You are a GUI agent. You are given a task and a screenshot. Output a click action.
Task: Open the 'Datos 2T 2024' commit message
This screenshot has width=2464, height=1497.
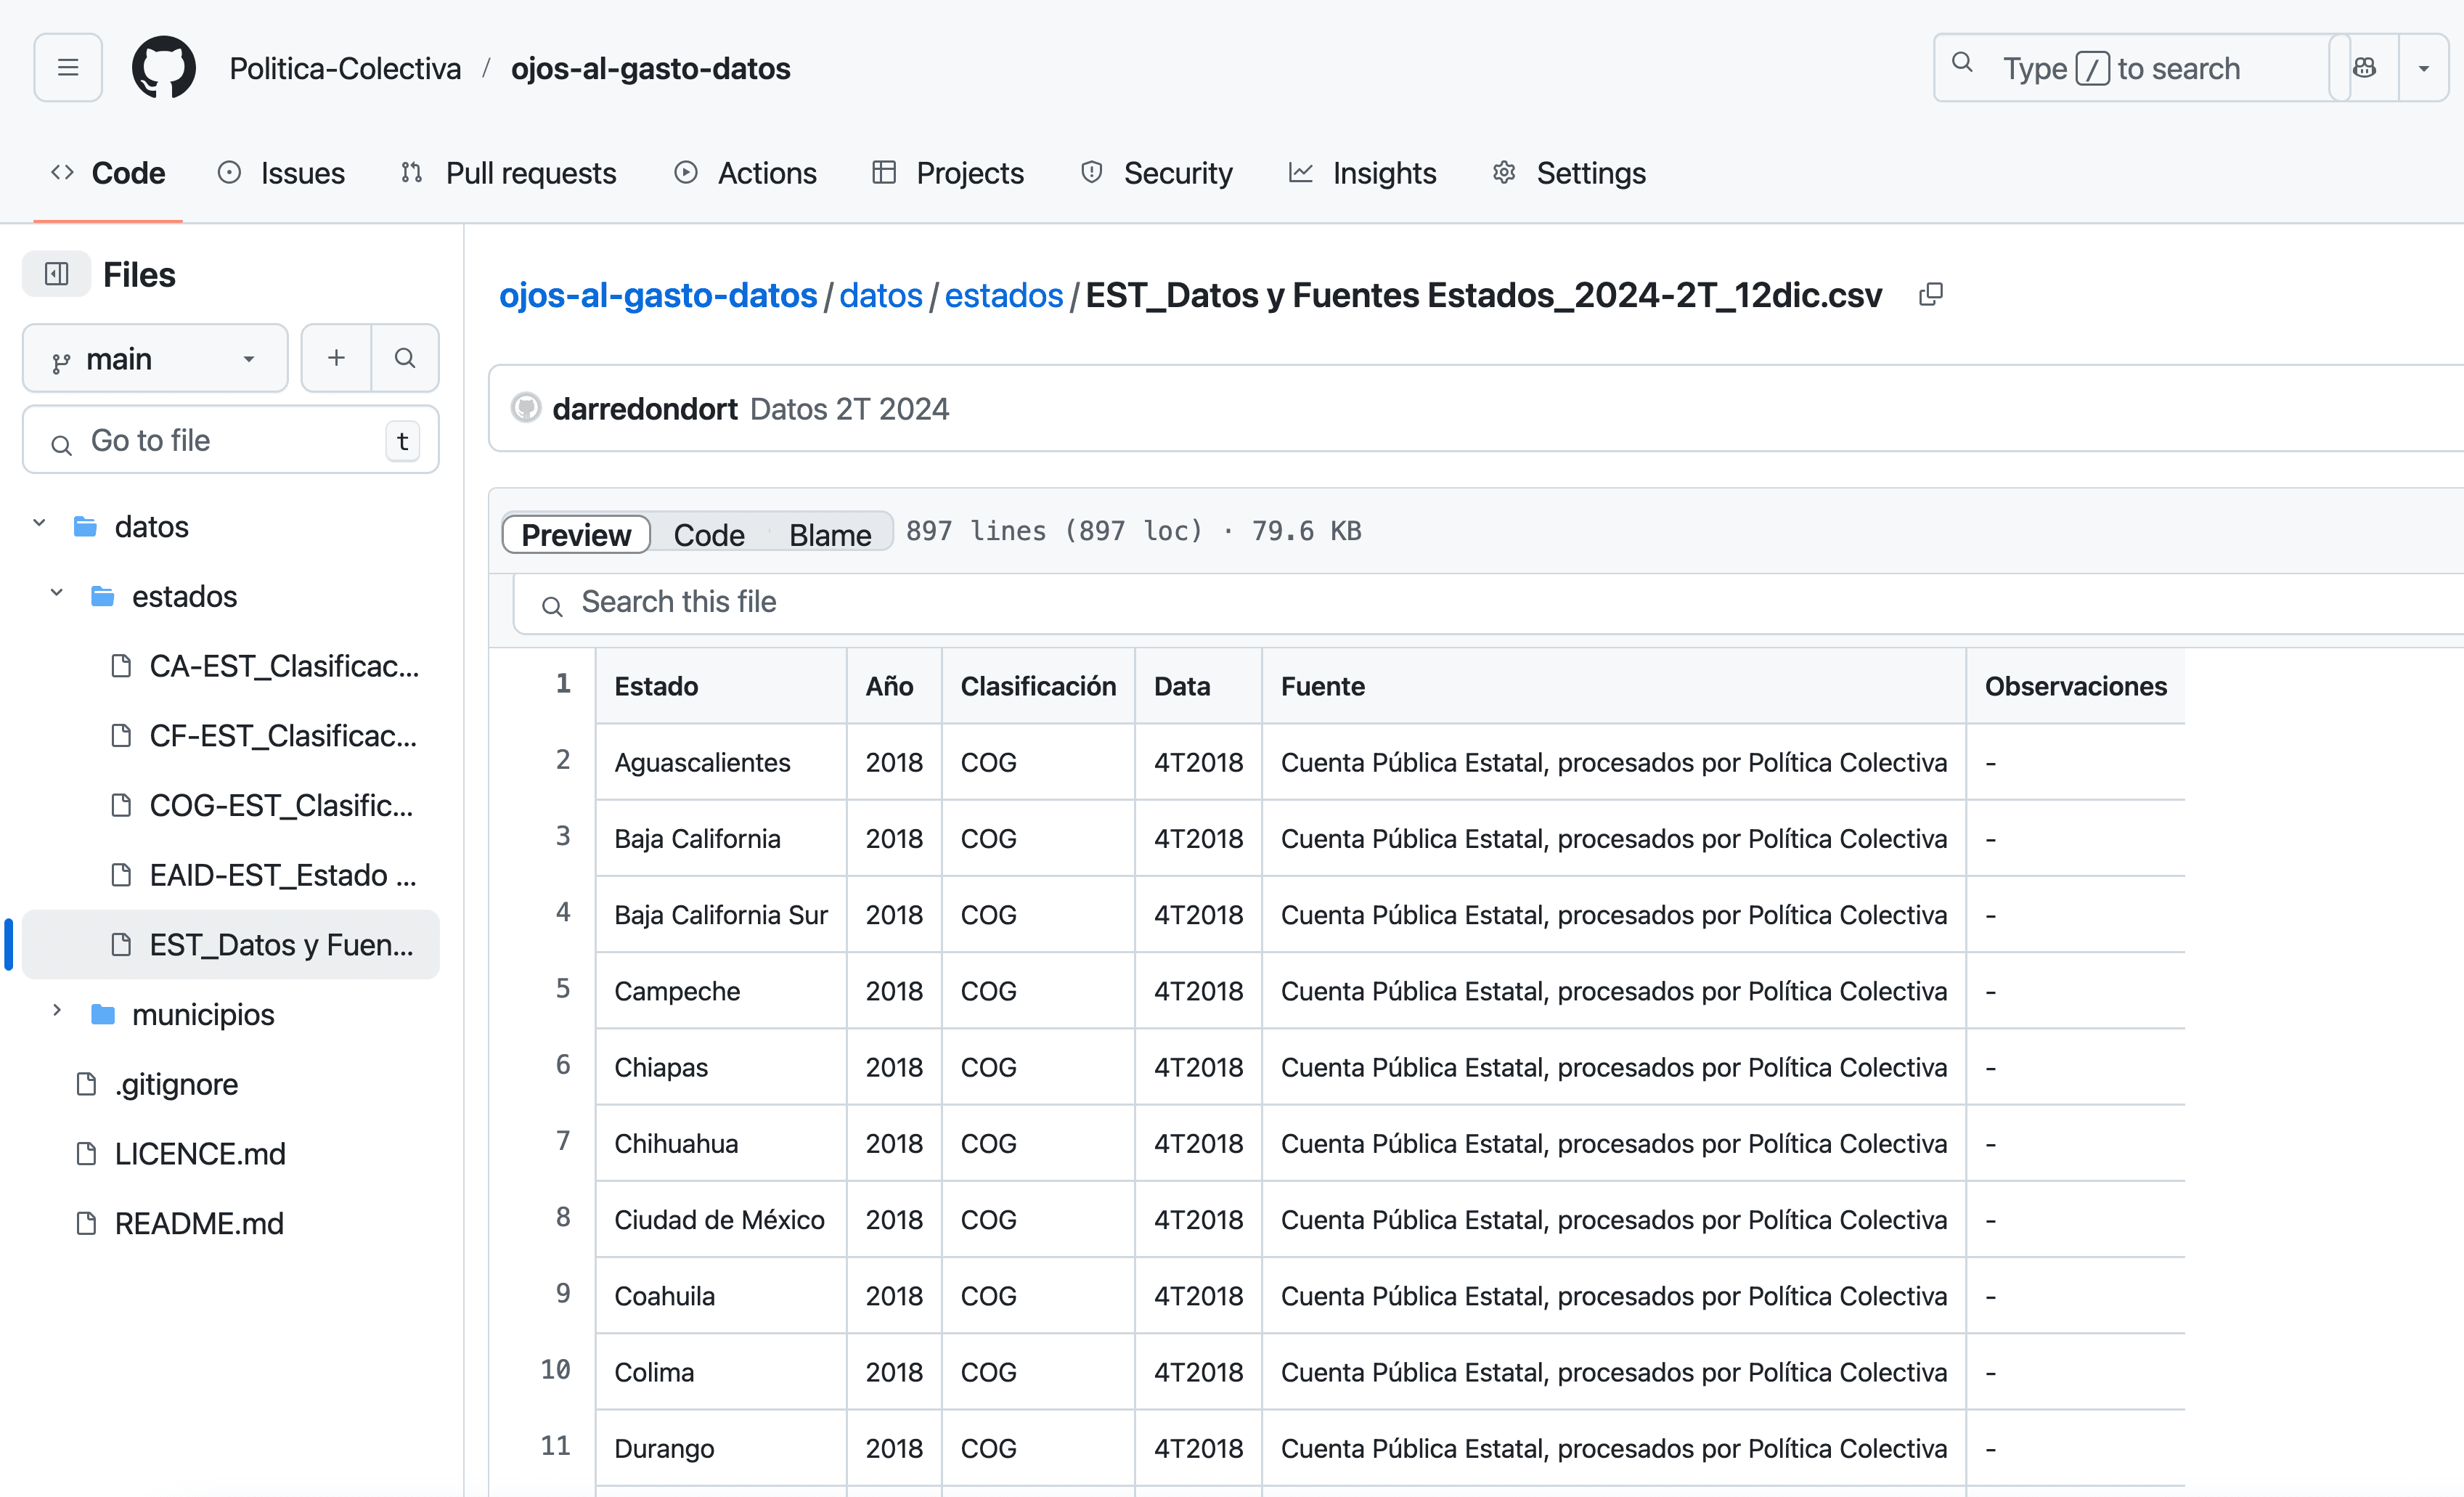click(849, 408)
